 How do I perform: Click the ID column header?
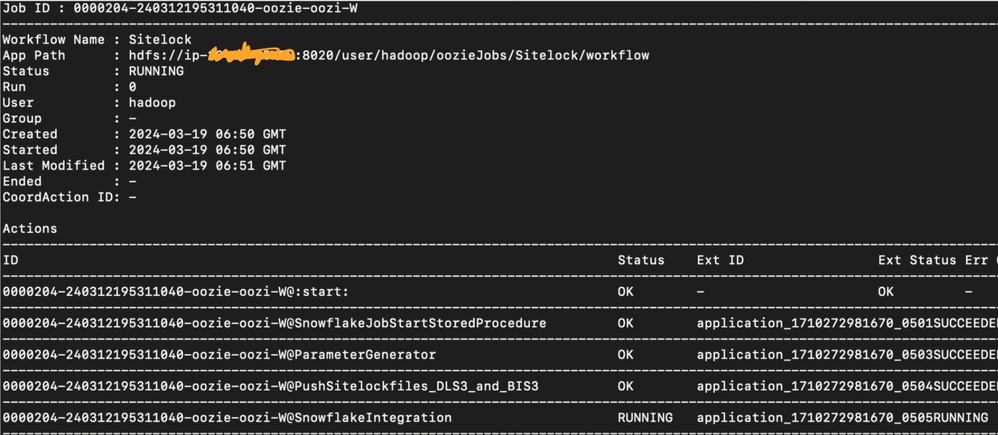[x=11, y=260]
